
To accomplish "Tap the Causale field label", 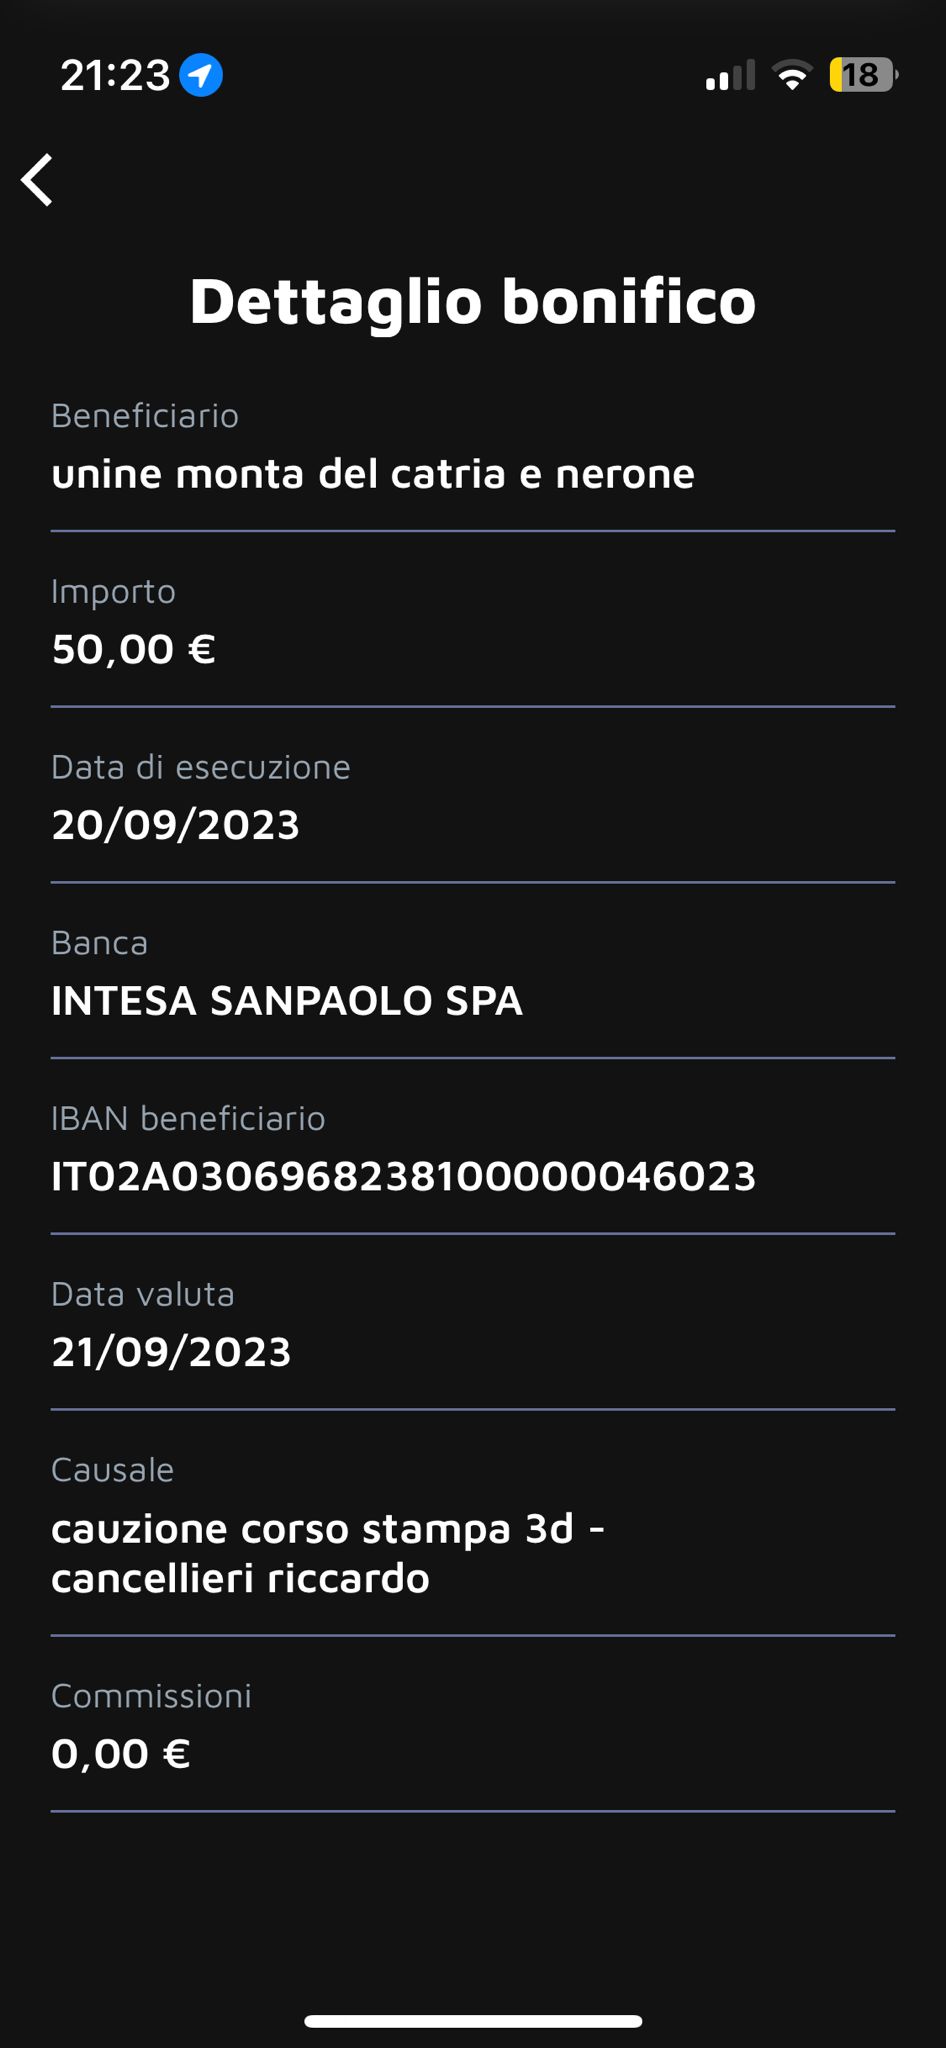I will 112,1470.
